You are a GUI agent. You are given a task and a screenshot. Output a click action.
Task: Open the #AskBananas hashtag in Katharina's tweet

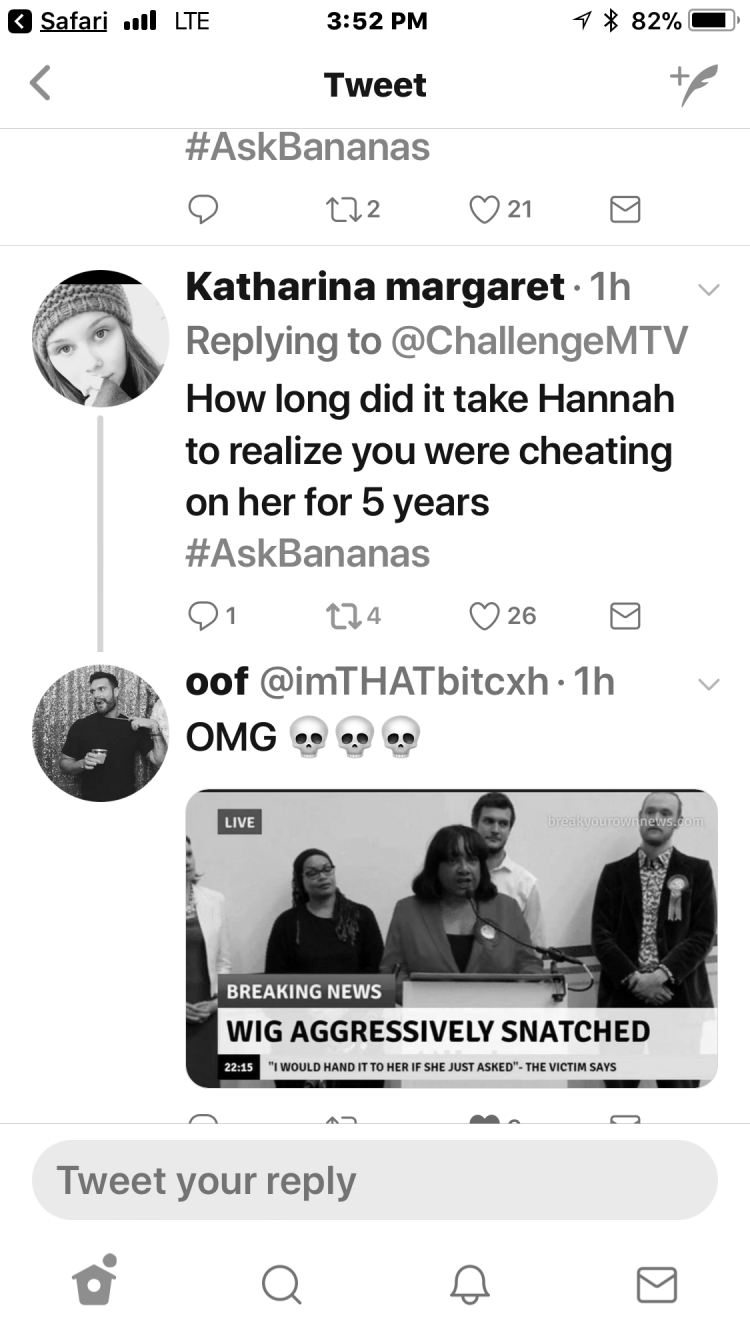(308, 554)
